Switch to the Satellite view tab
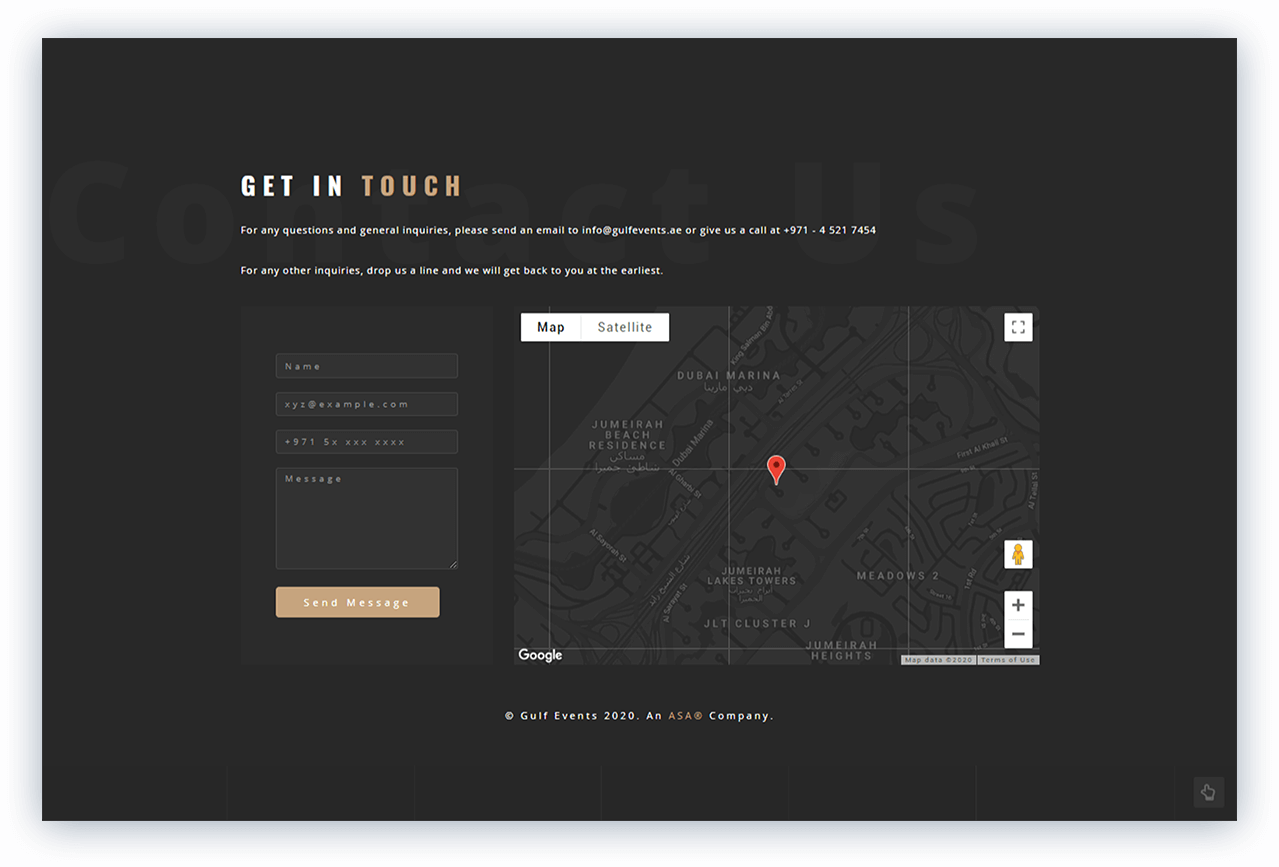This screenshot has width=1279, height=867. (x=625, y=327)
